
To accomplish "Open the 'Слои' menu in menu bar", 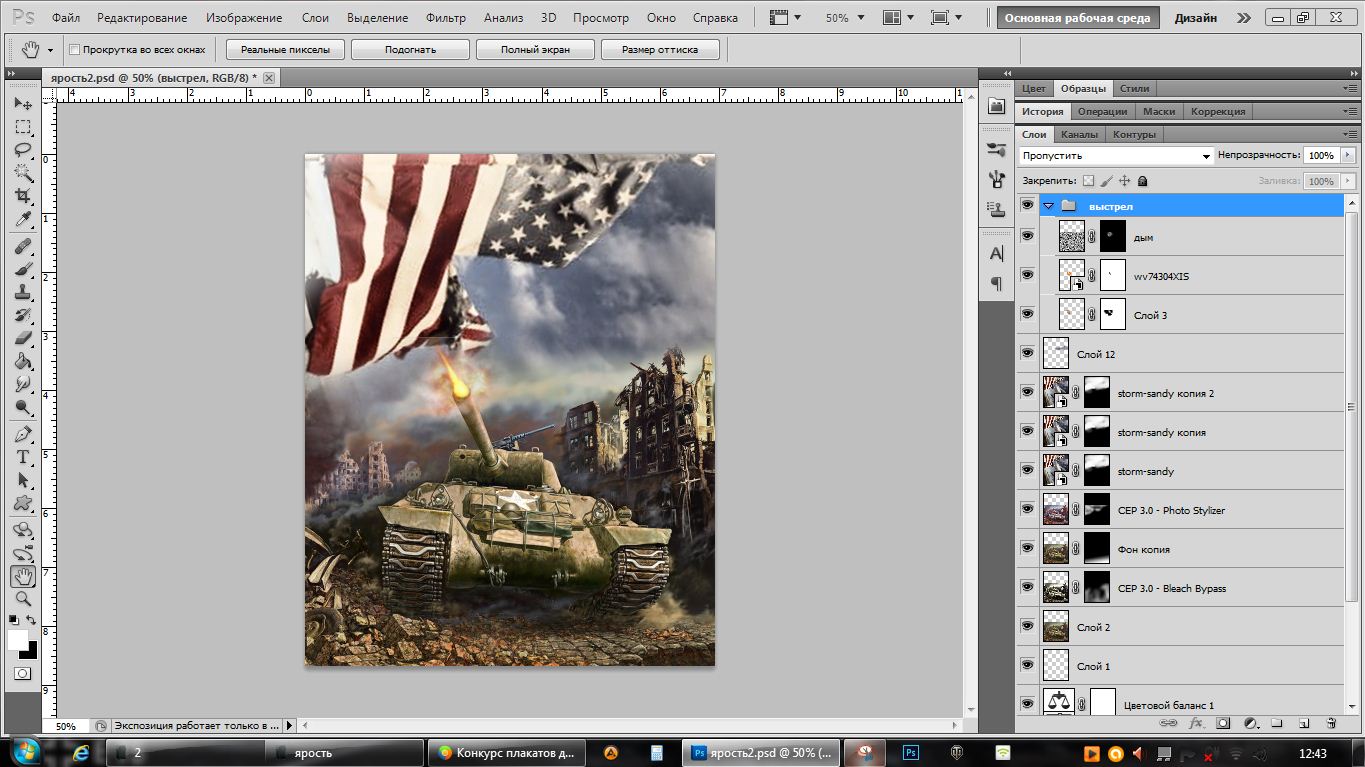I will pos(316,18).
